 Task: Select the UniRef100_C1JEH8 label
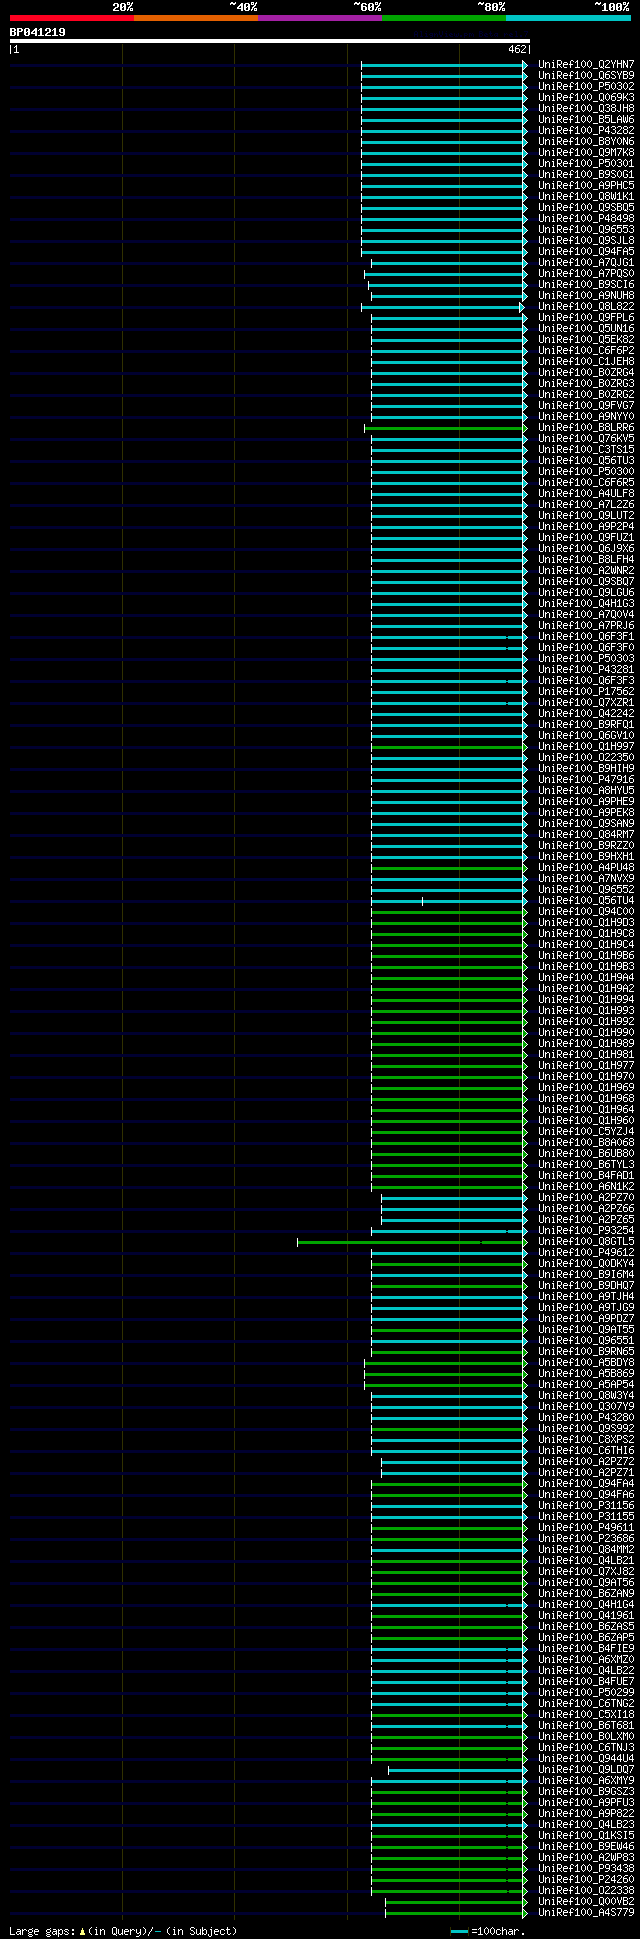[x=586, y=361]
